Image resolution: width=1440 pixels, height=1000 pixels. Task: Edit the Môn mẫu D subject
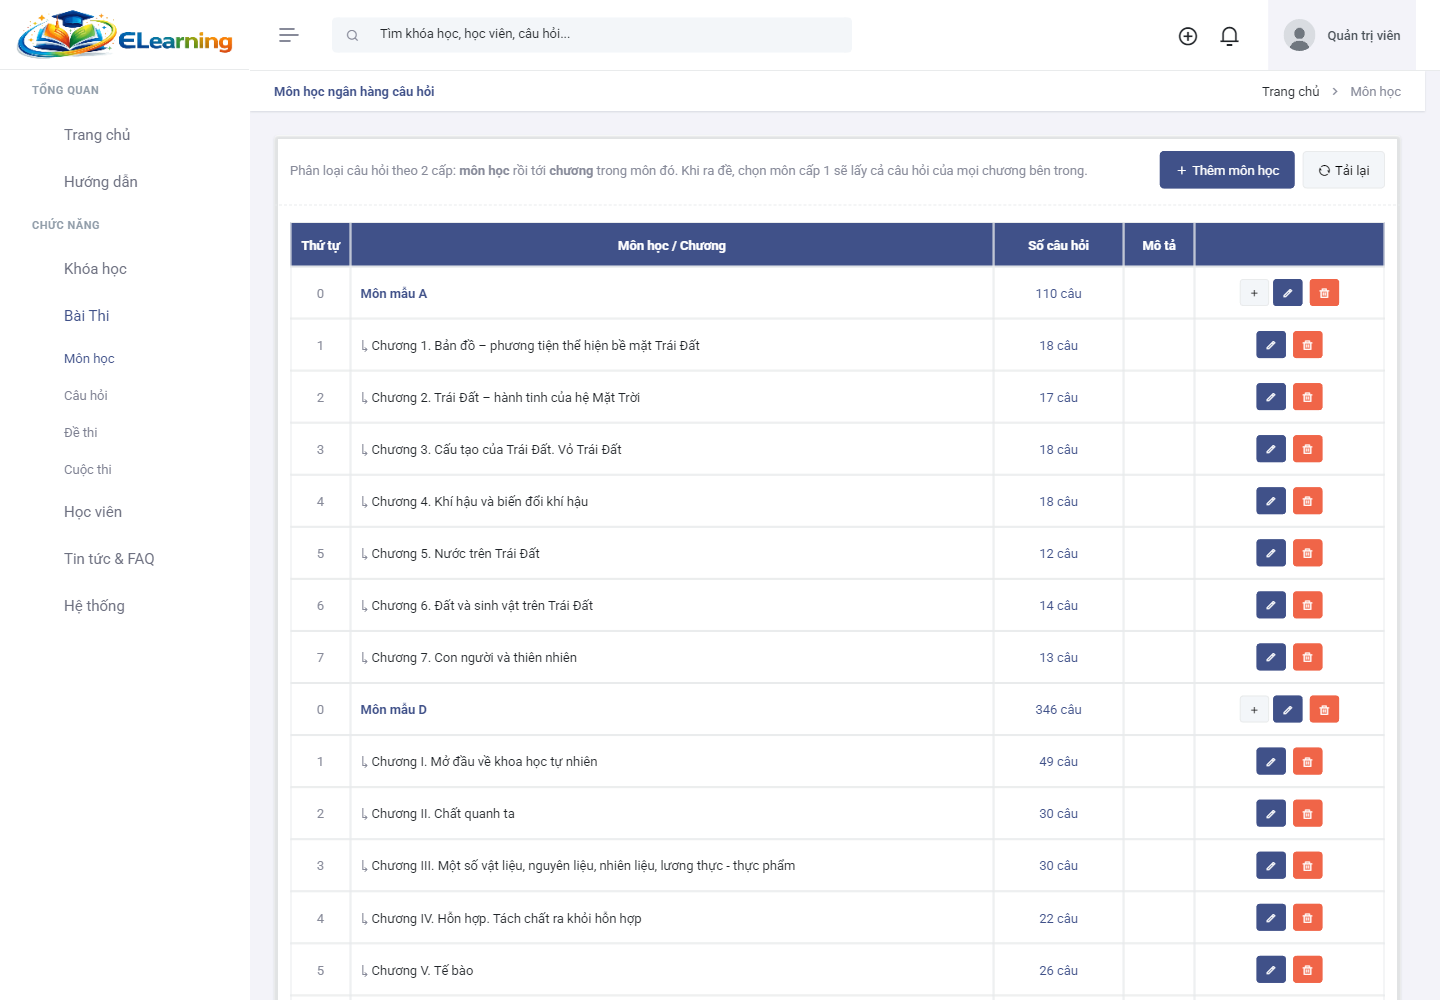(x=1288, y=709)
